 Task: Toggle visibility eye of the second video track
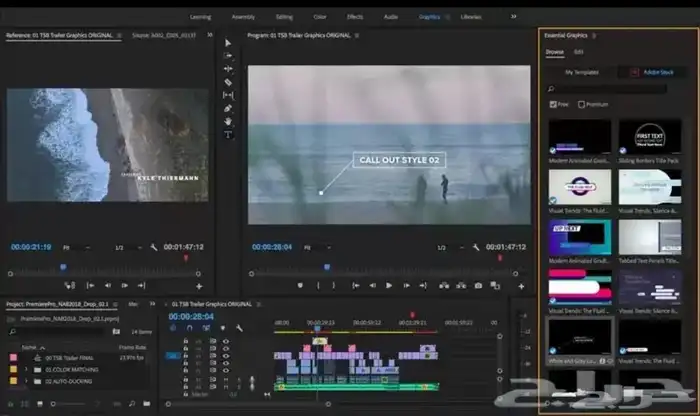coord(226,349)
